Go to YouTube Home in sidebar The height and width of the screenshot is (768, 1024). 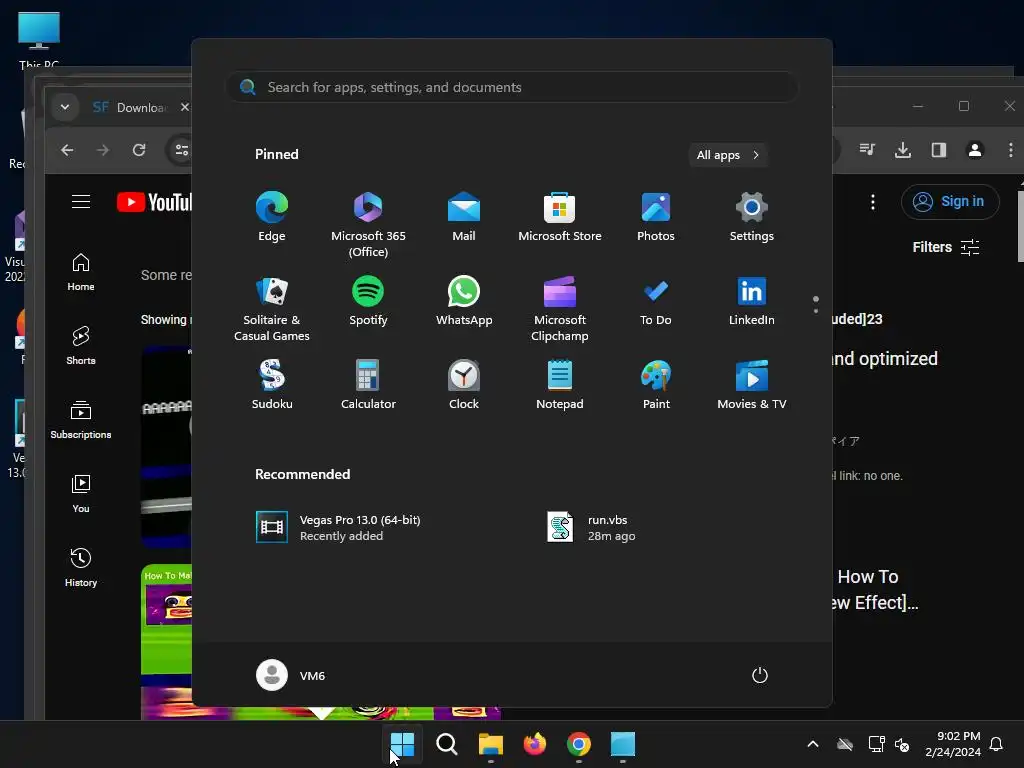[x=81, y=272]
